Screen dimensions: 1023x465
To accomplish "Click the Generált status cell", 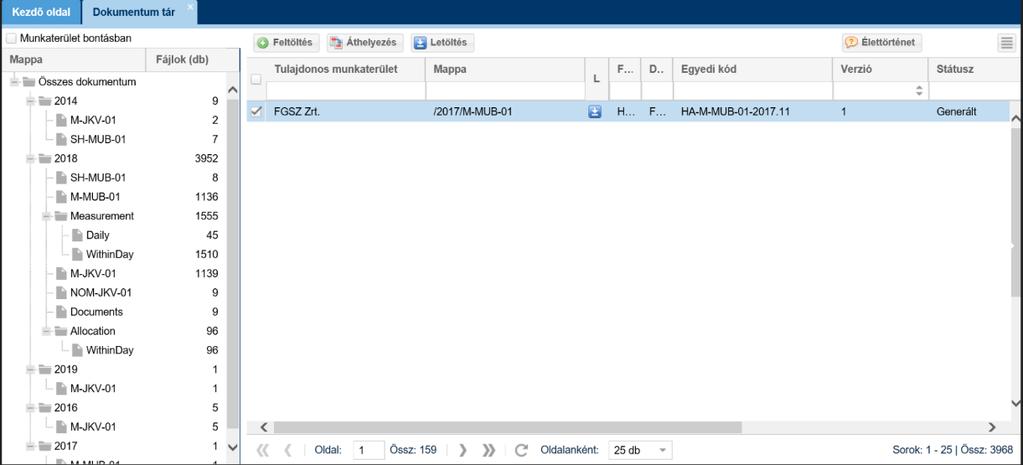I will [x=956, y=112].
